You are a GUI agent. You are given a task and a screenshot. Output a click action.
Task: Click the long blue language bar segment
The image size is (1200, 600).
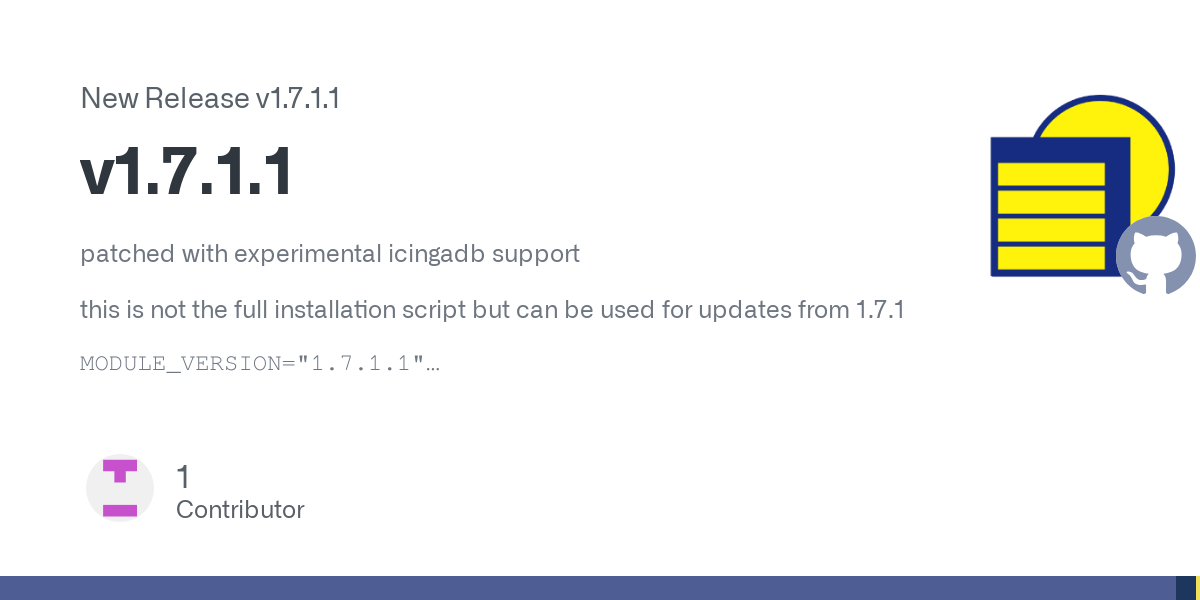click(x=588, y=588)
